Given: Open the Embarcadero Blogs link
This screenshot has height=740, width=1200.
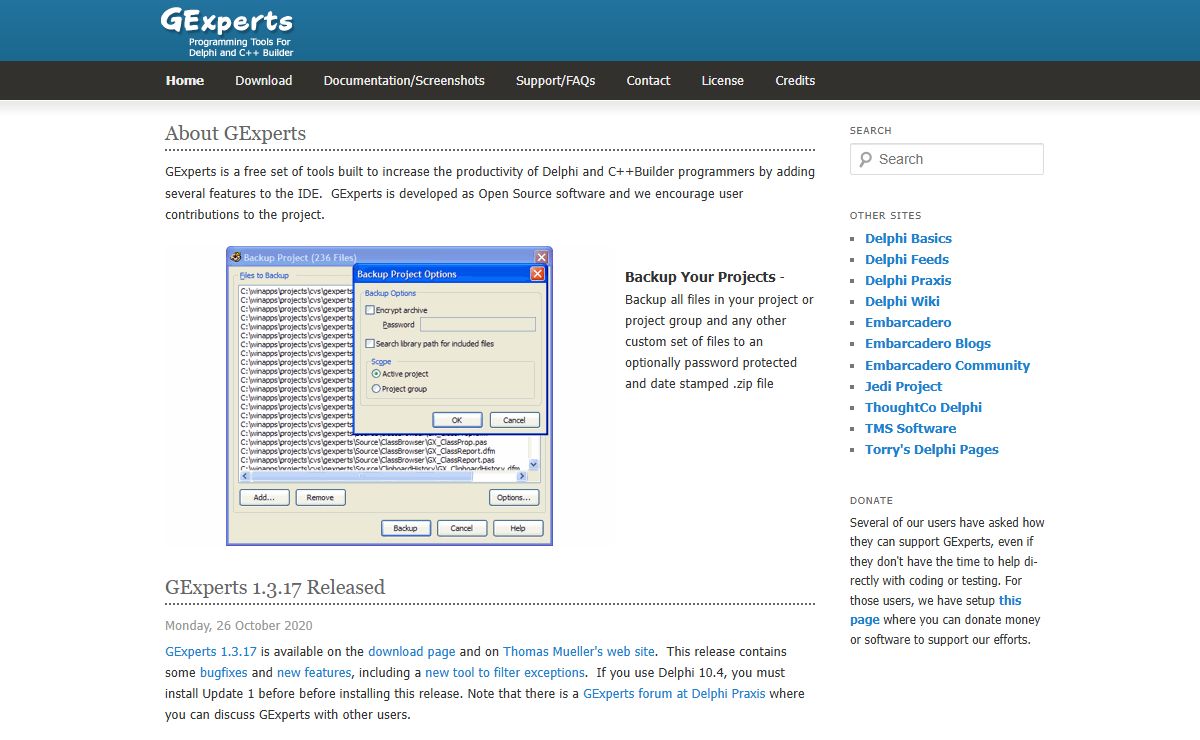Looking at the screenshot, I should pyautogui.click(x=928, y=343).
